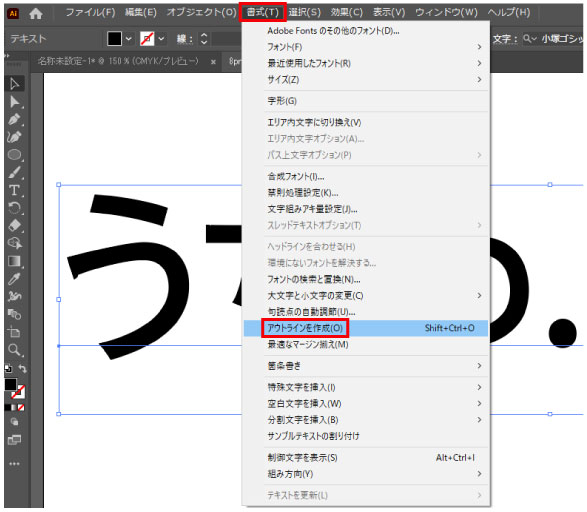Open the 効果(C) menu
The width and height of the screenshot is (587, 512).
point(346,12)
